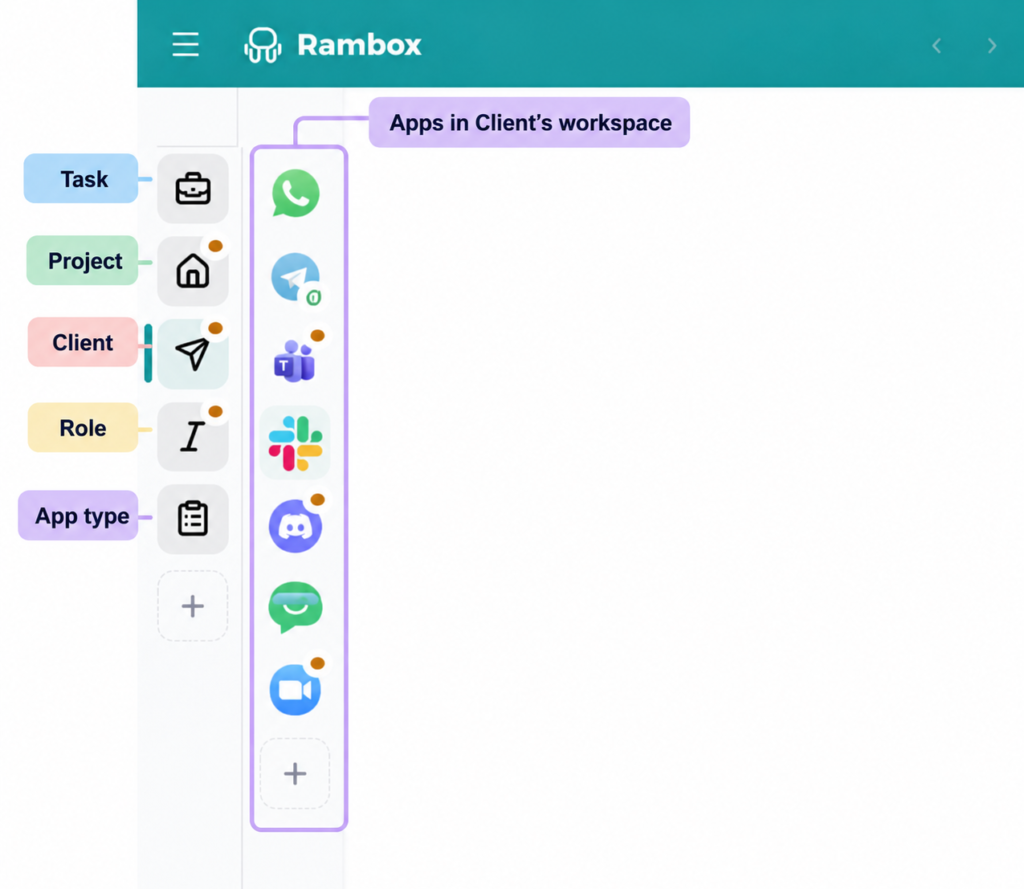The width and height of the screenshot is (1024, 889).
Task: Open WhatsApp app
Action: [x=295, y=193]
